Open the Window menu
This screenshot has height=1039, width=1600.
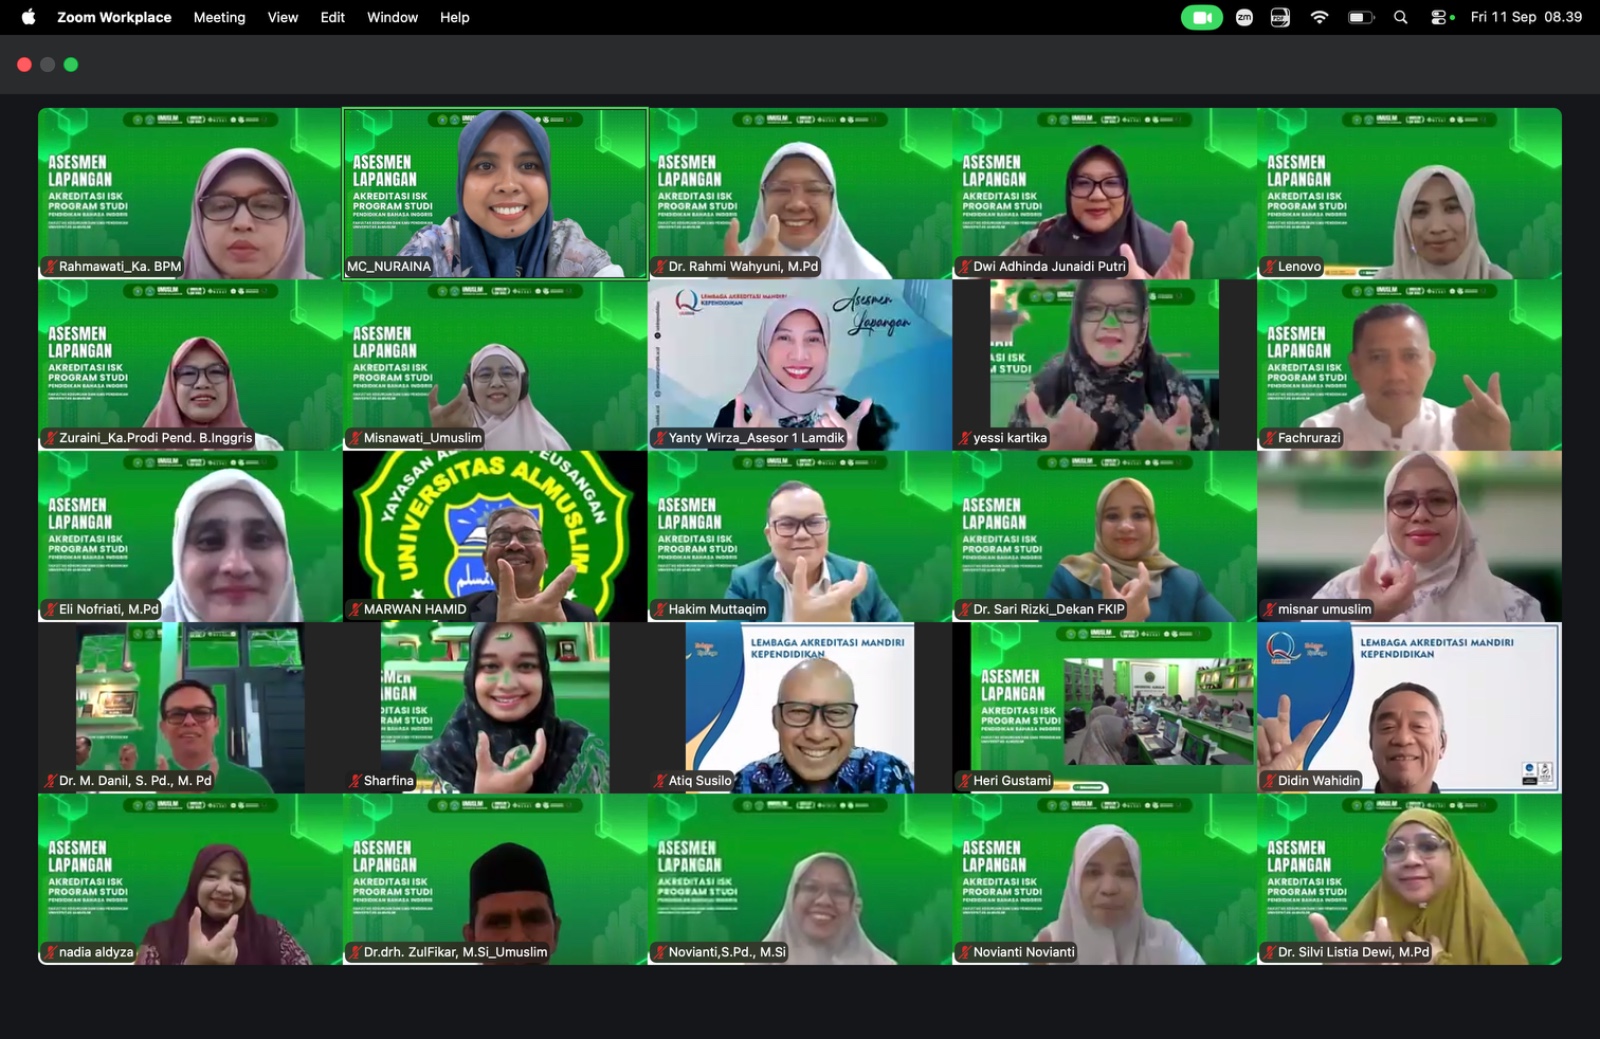point(392,17)
